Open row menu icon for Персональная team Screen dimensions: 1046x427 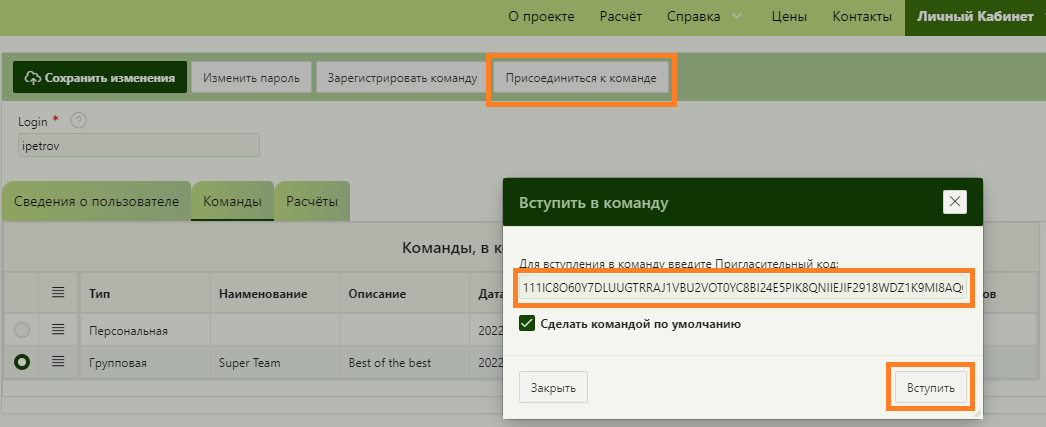(x=59, y=329)
